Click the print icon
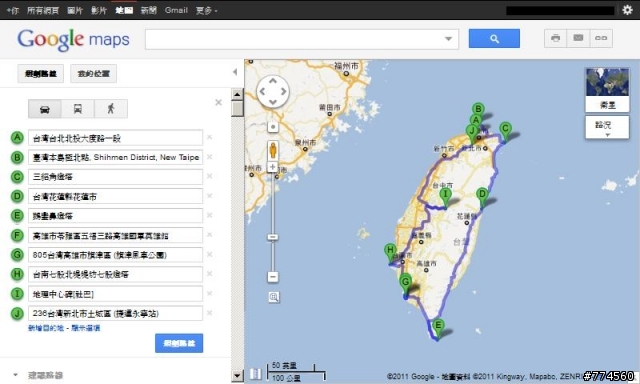The width and height of the screenshot is (640, 384). (556, 38)
